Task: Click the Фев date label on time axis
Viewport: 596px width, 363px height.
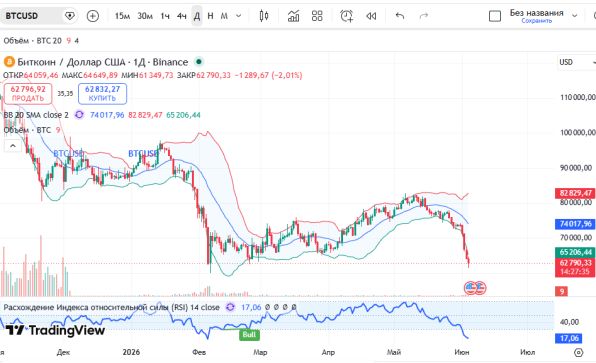Action: 199,352
